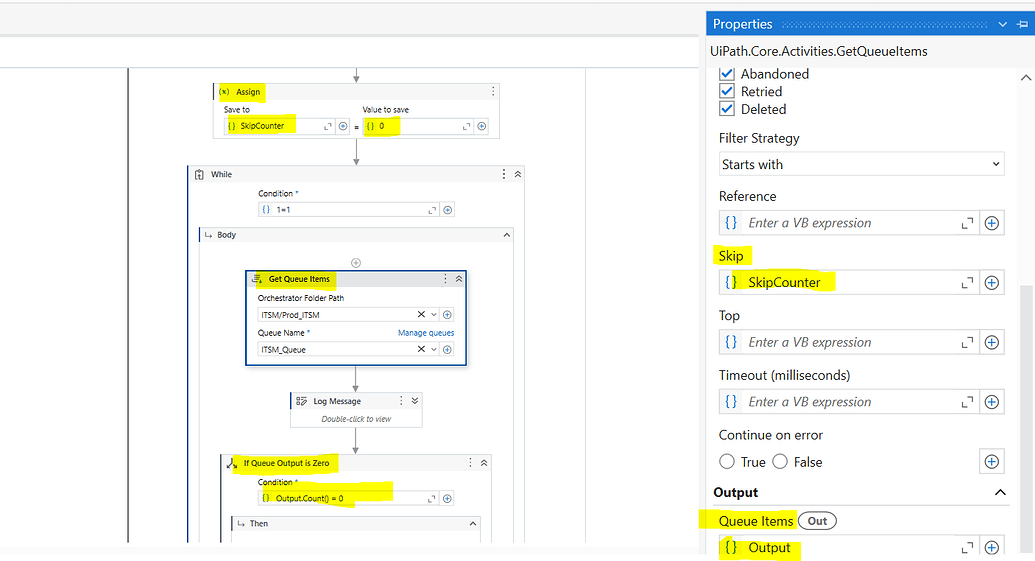Collapse the Output section in Properties
The image size is (1035, 561).
coord(1000,493)
